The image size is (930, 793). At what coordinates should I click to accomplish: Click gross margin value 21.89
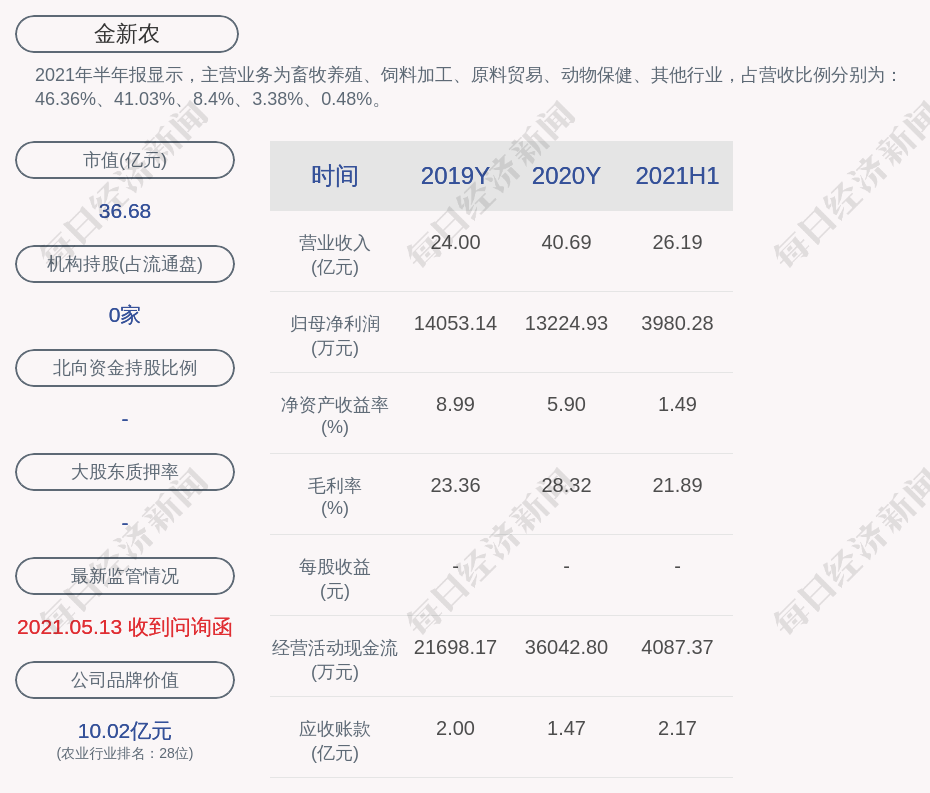point(677,485)
